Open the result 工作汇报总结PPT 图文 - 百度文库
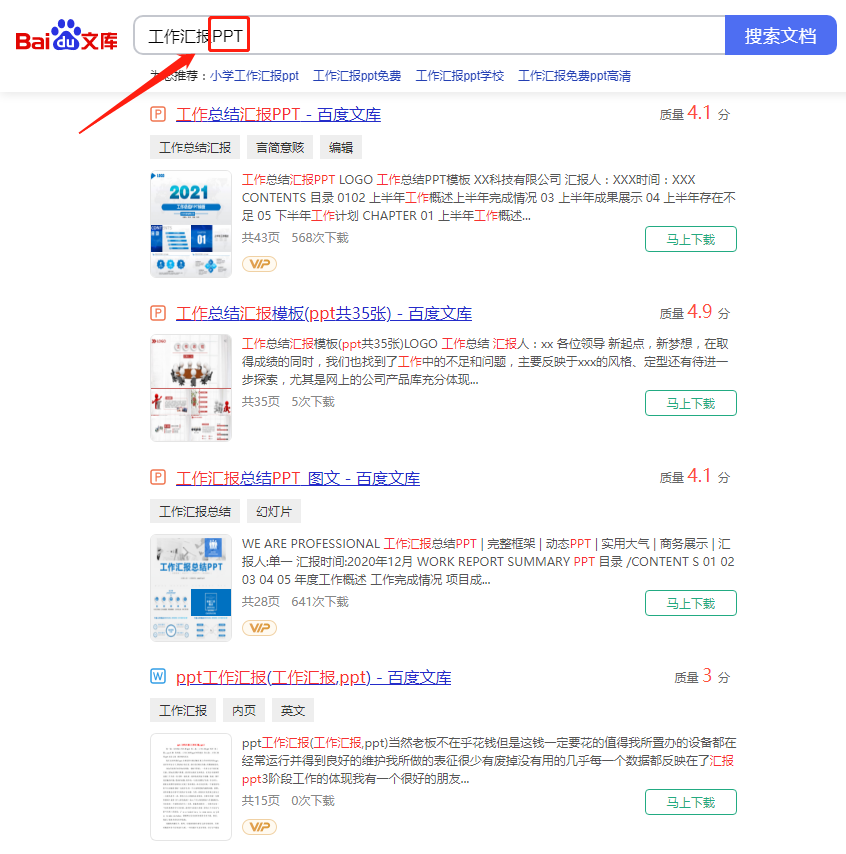Image resolution: width=846 pixels, height=854 pixels. point(297,478)
